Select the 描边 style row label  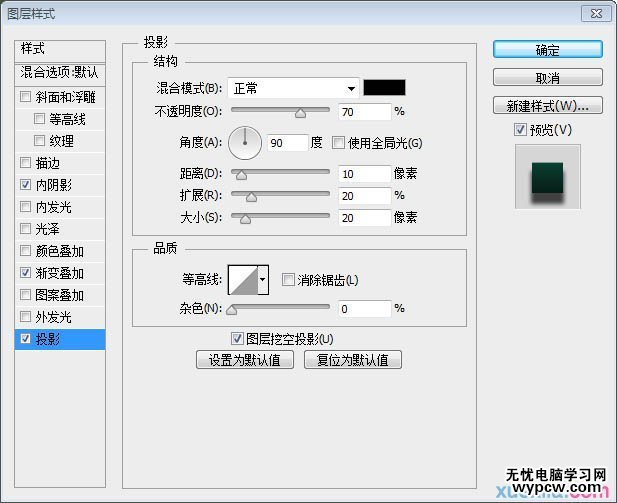[48, 163]
